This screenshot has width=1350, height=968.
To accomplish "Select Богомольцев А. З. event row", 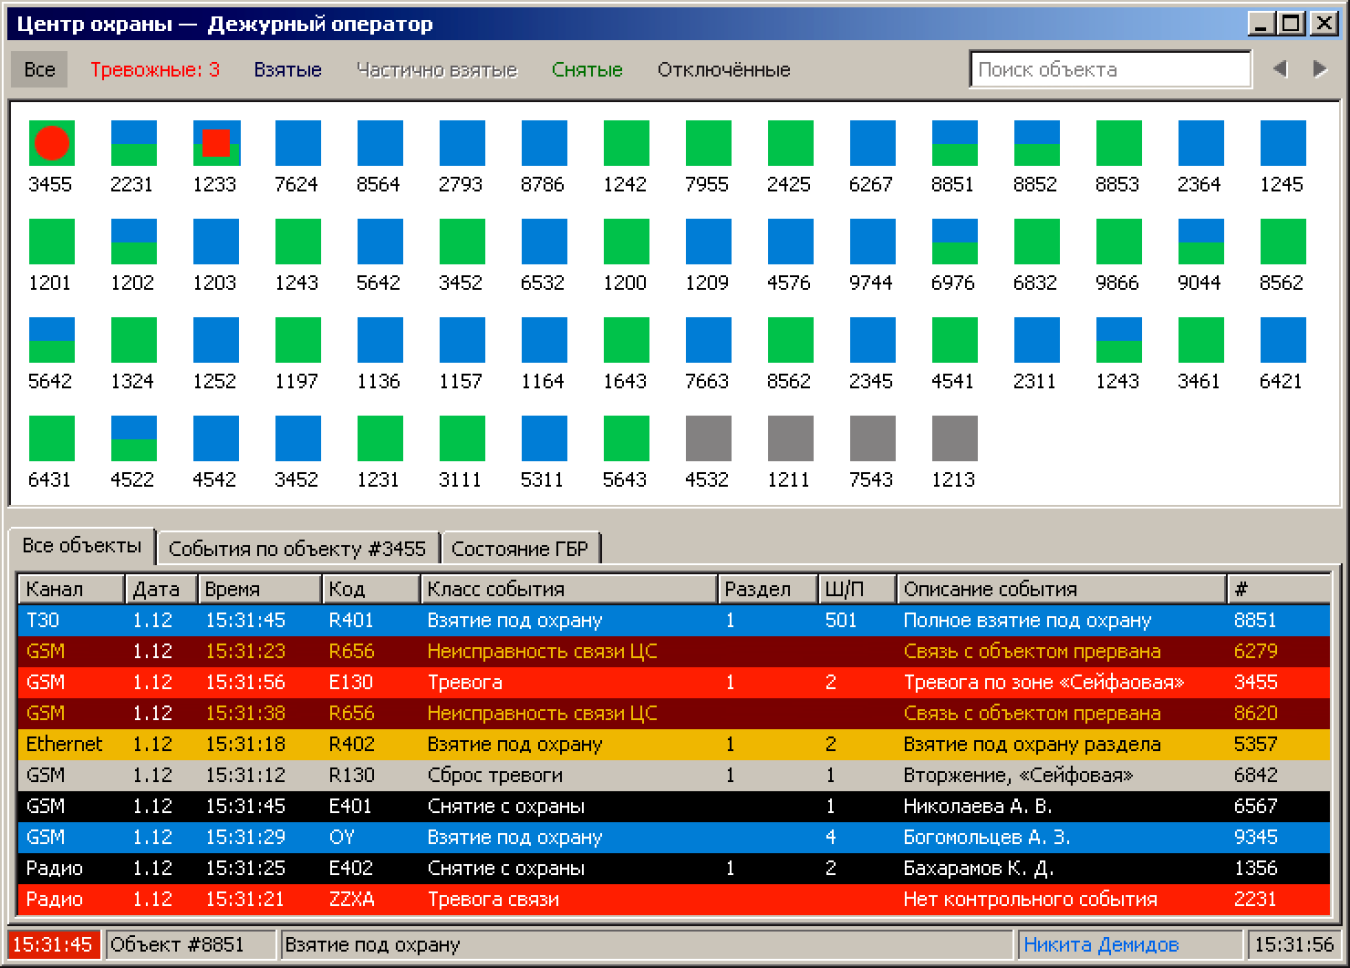I will [x=674, y=837].
